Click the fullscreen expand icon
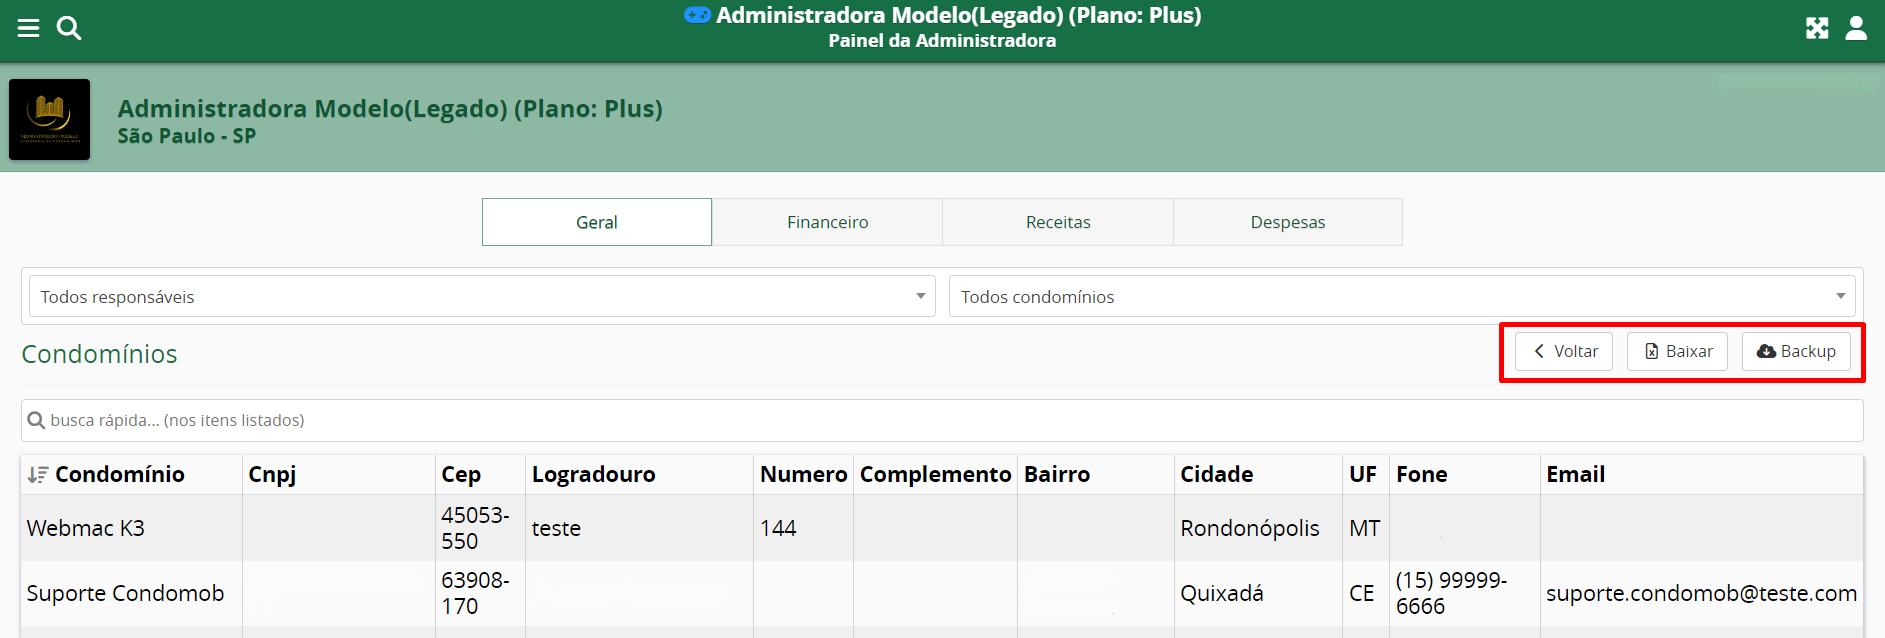Image resolution: width=1885 pixels, height=638 pixels. coord(1817,28)
